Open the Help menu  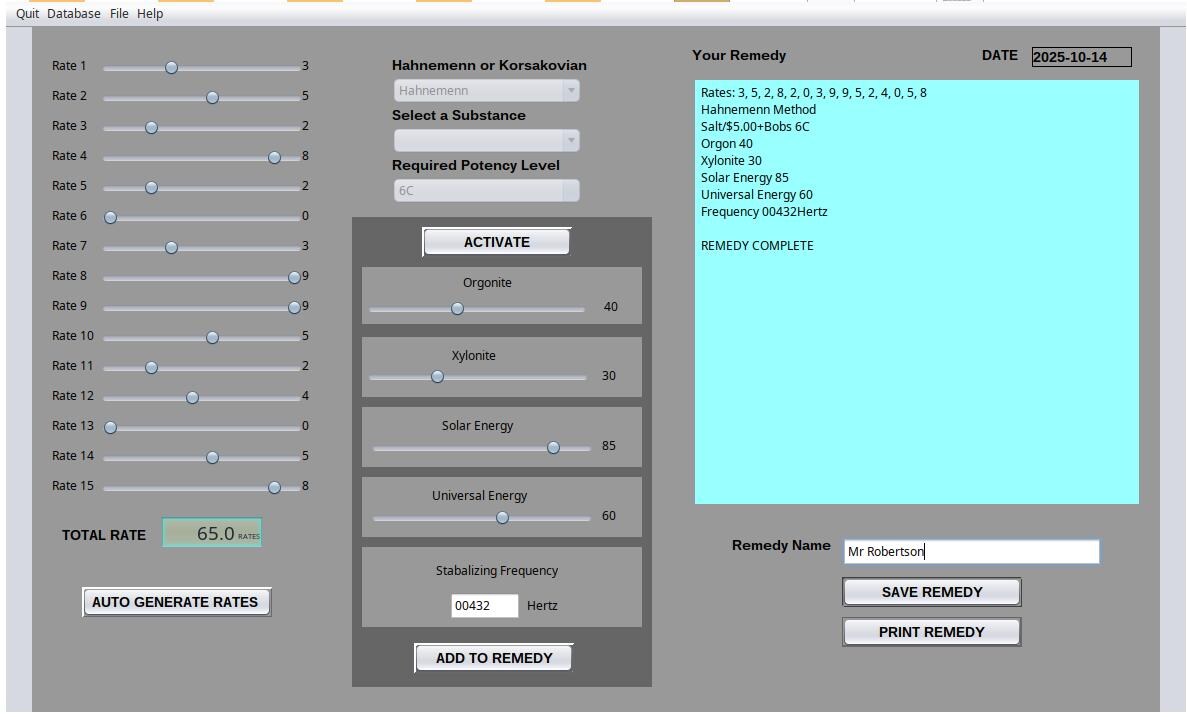pyautogui.click(x=150, y=14)
